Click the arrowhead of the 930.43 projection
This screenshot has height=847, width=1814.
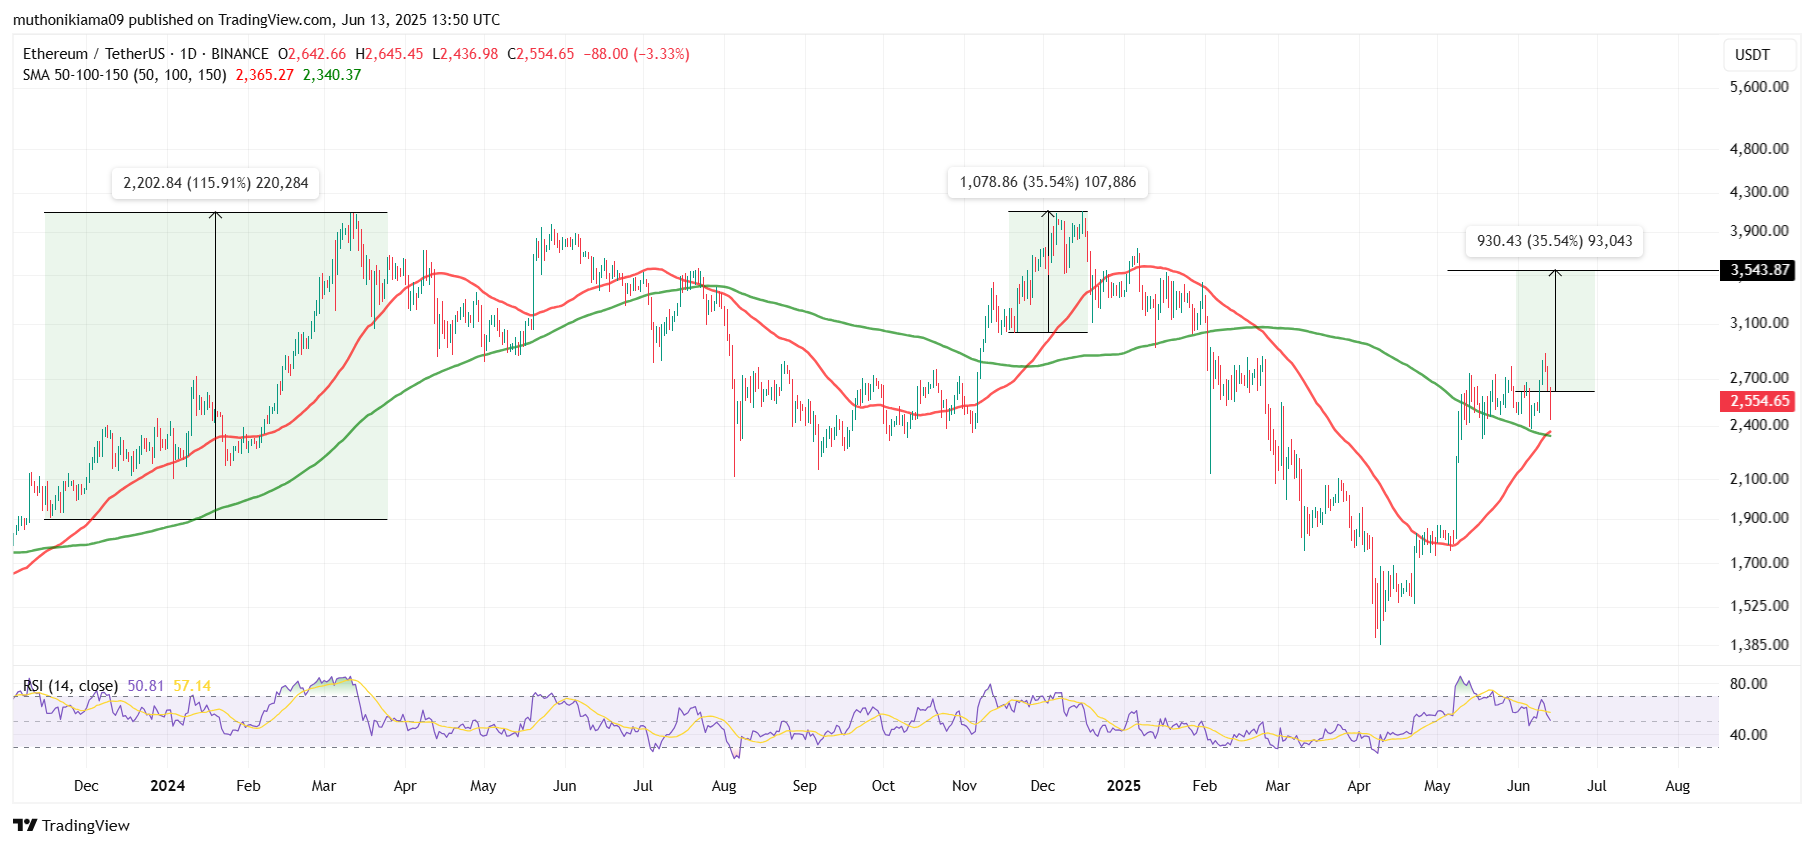1555,272
